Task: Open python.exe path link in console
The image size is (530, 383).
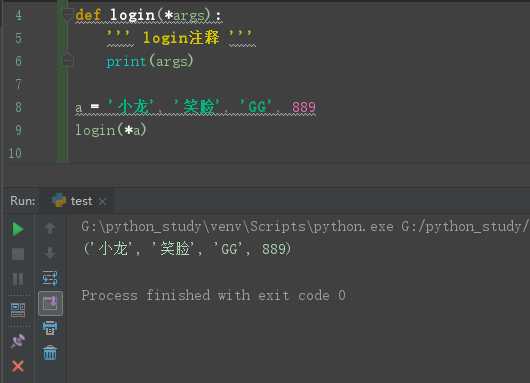Action: (x=237, y=226)
